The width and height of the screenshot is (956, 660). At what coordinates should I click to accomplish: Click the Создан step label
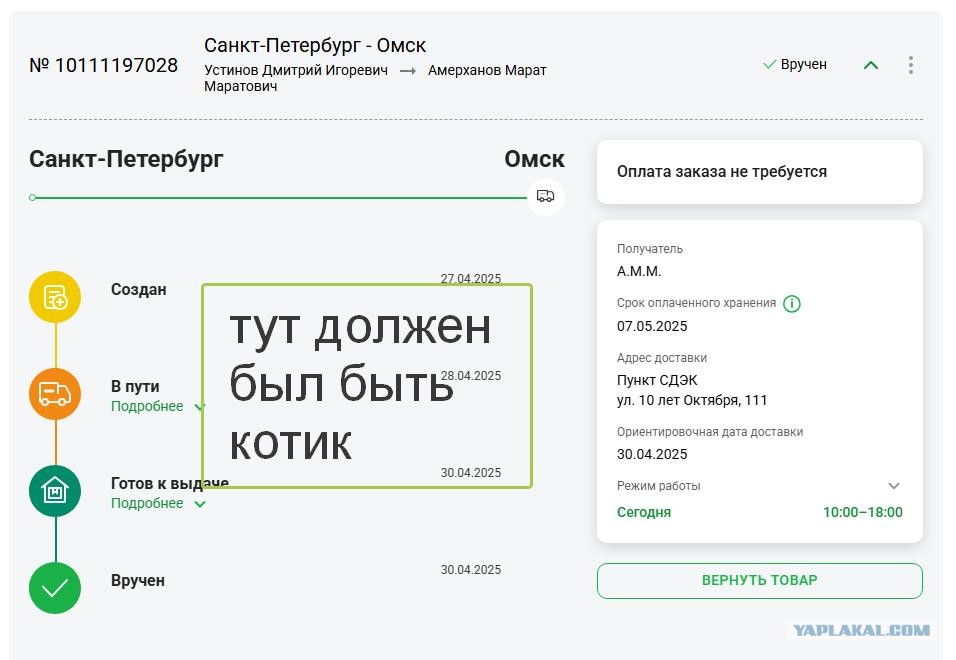coord(138,289)
